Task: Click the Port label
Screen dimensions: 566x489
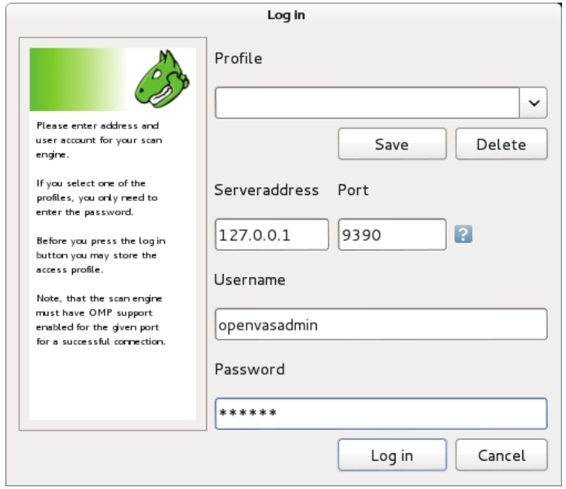Action: click(x=353, y=190)
